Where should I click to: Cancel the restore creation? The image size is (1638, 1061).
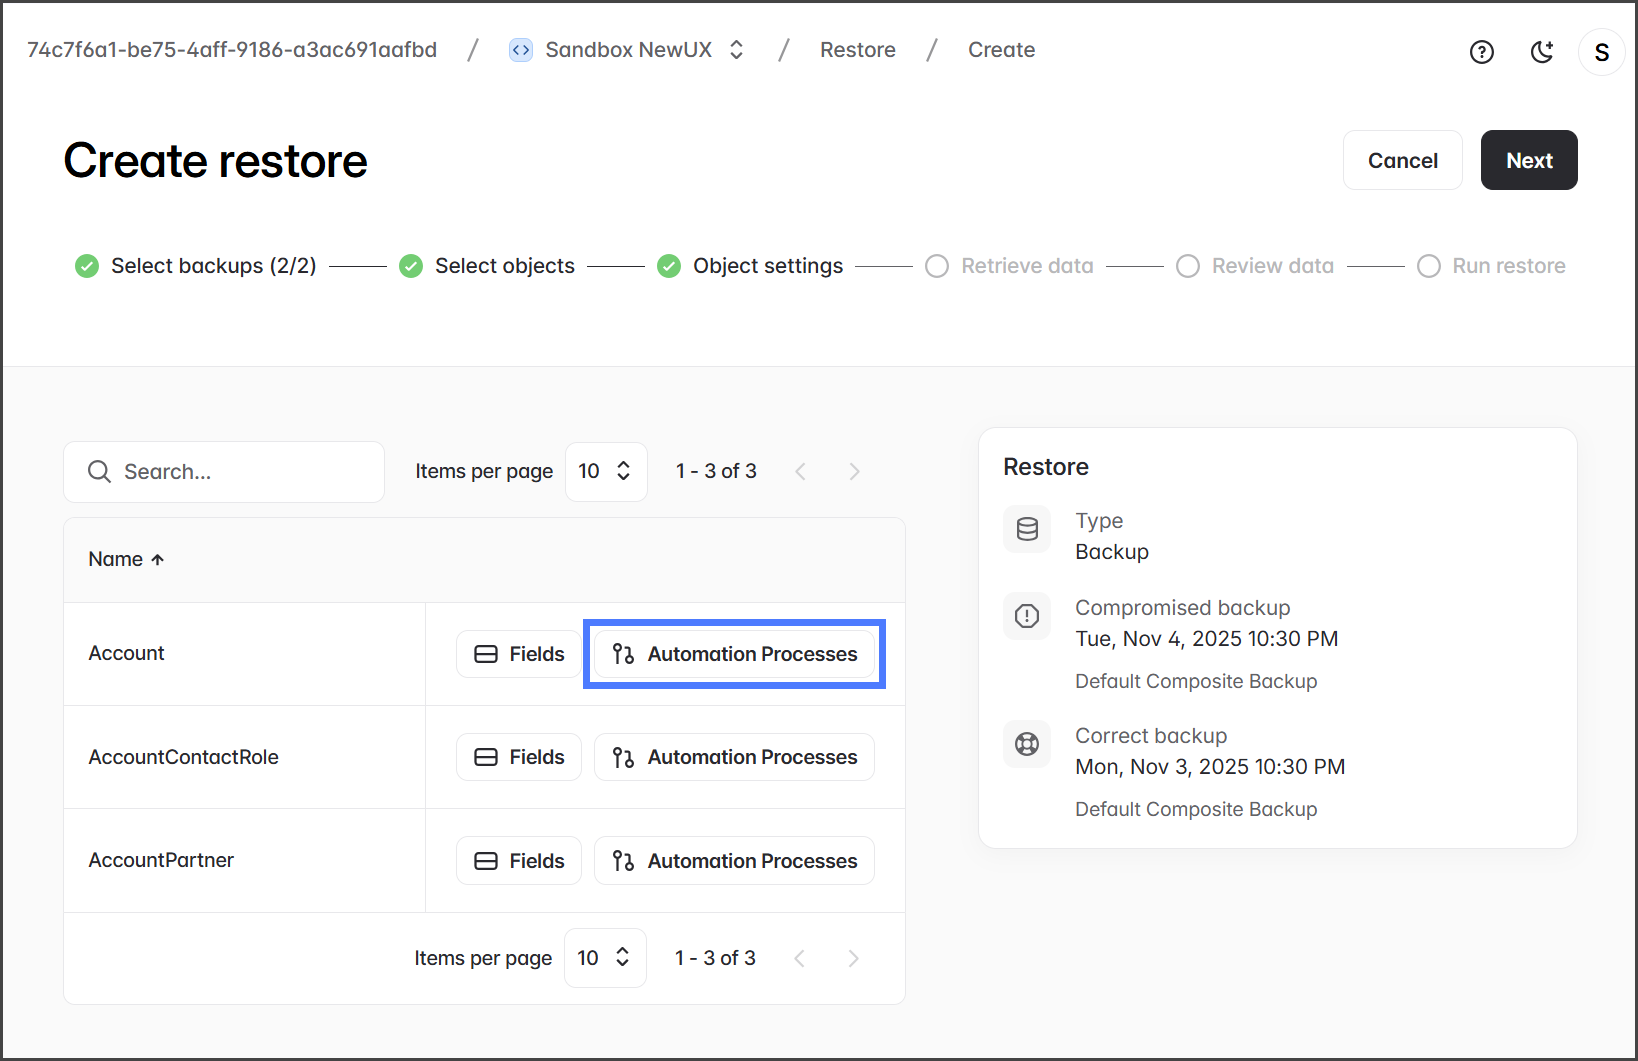pos(1402,160)
